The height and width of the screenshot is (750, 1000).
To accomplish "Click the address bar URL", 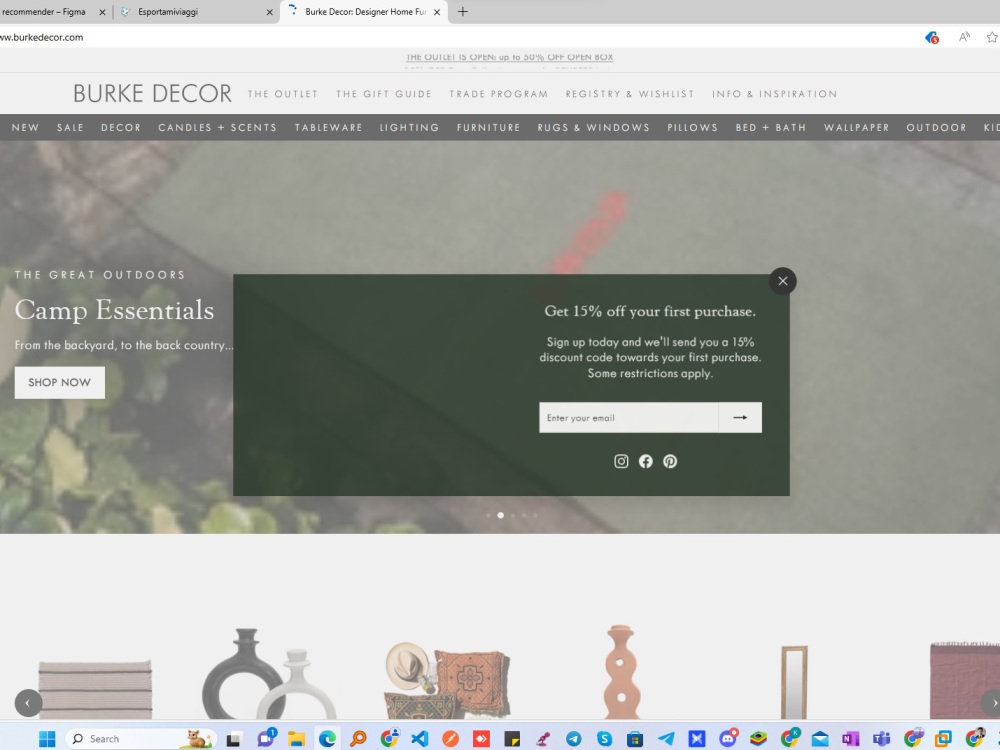I will [42, 37].
